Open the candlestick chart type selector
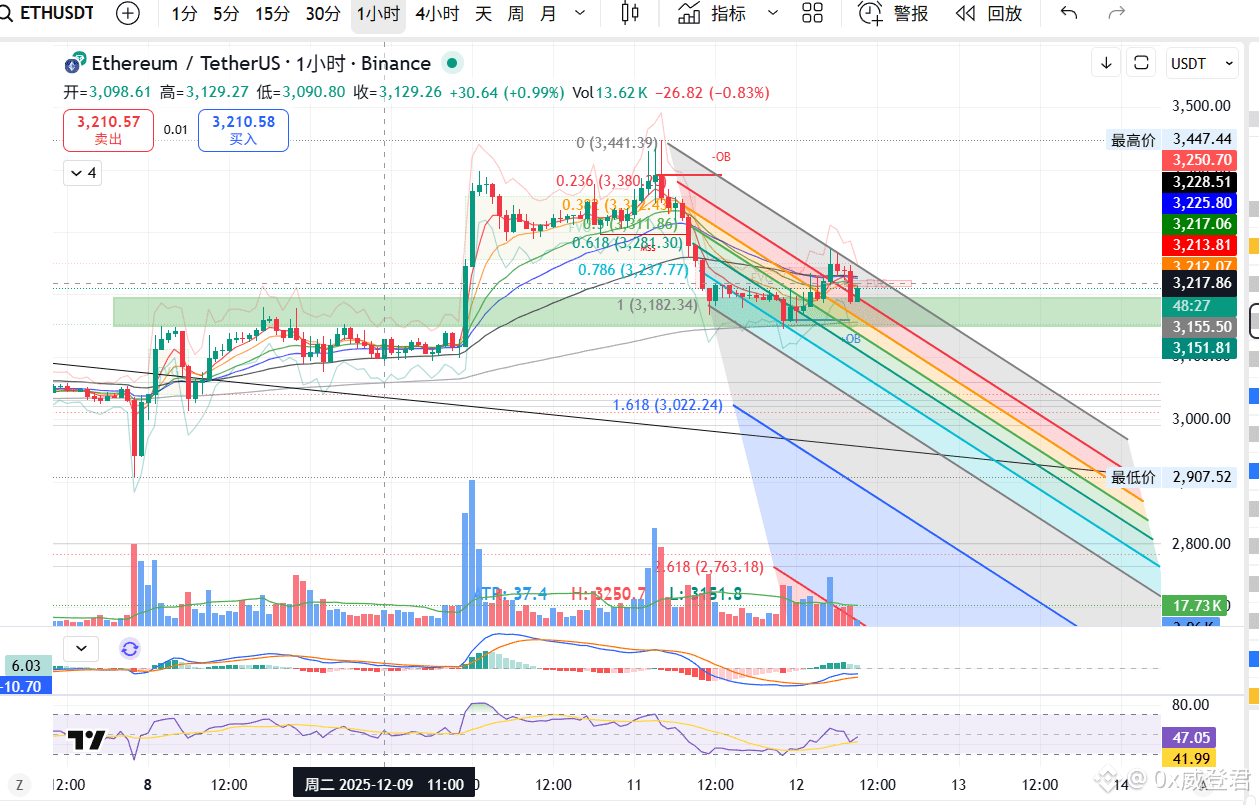The width and height of the screenshot is (1259, 805). 630,13
